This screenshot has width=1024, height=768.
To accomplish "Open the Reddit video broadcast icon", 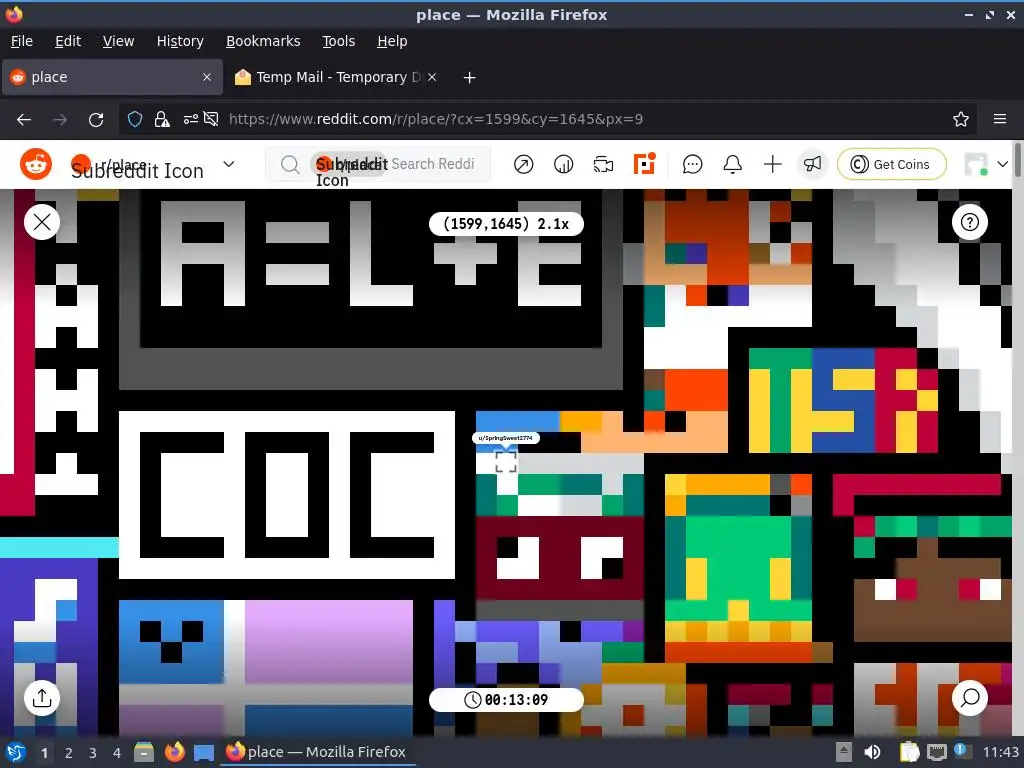I will point(603,165).
